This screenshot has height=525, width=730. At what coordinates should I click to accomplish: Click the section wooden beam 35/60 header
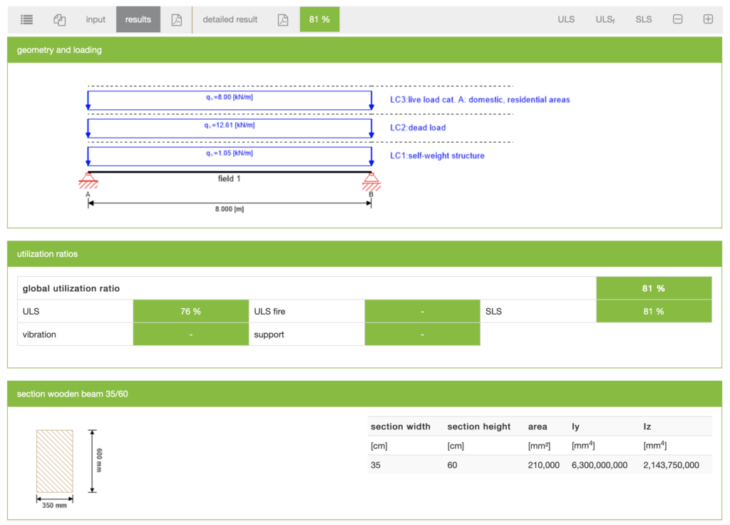point(364,393)
